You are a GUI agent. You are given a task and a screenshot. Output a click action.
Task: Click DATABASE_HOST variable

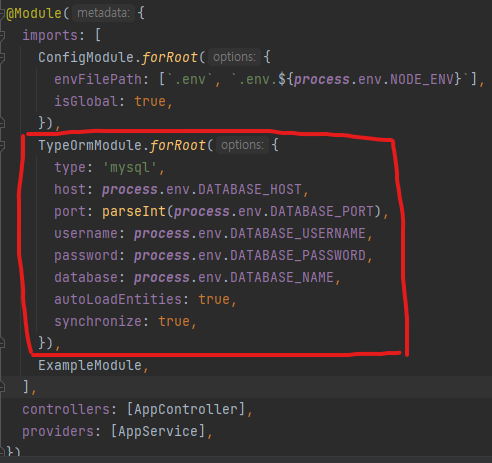(250, 189)
